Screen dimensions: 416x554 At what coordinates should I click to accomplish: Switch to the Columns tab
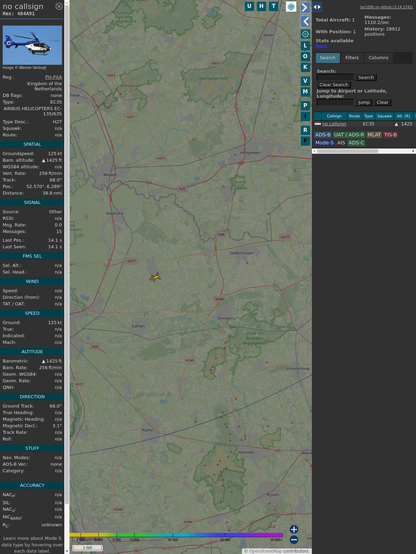[x=378, y=58]
